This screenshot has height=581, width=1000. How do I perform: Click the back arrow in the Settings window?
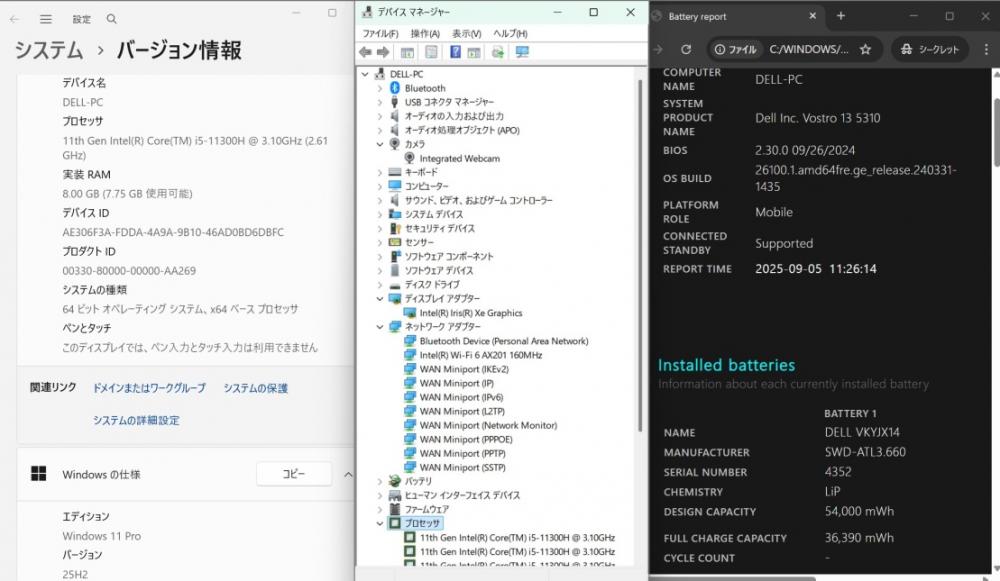[x=14, y=19]
